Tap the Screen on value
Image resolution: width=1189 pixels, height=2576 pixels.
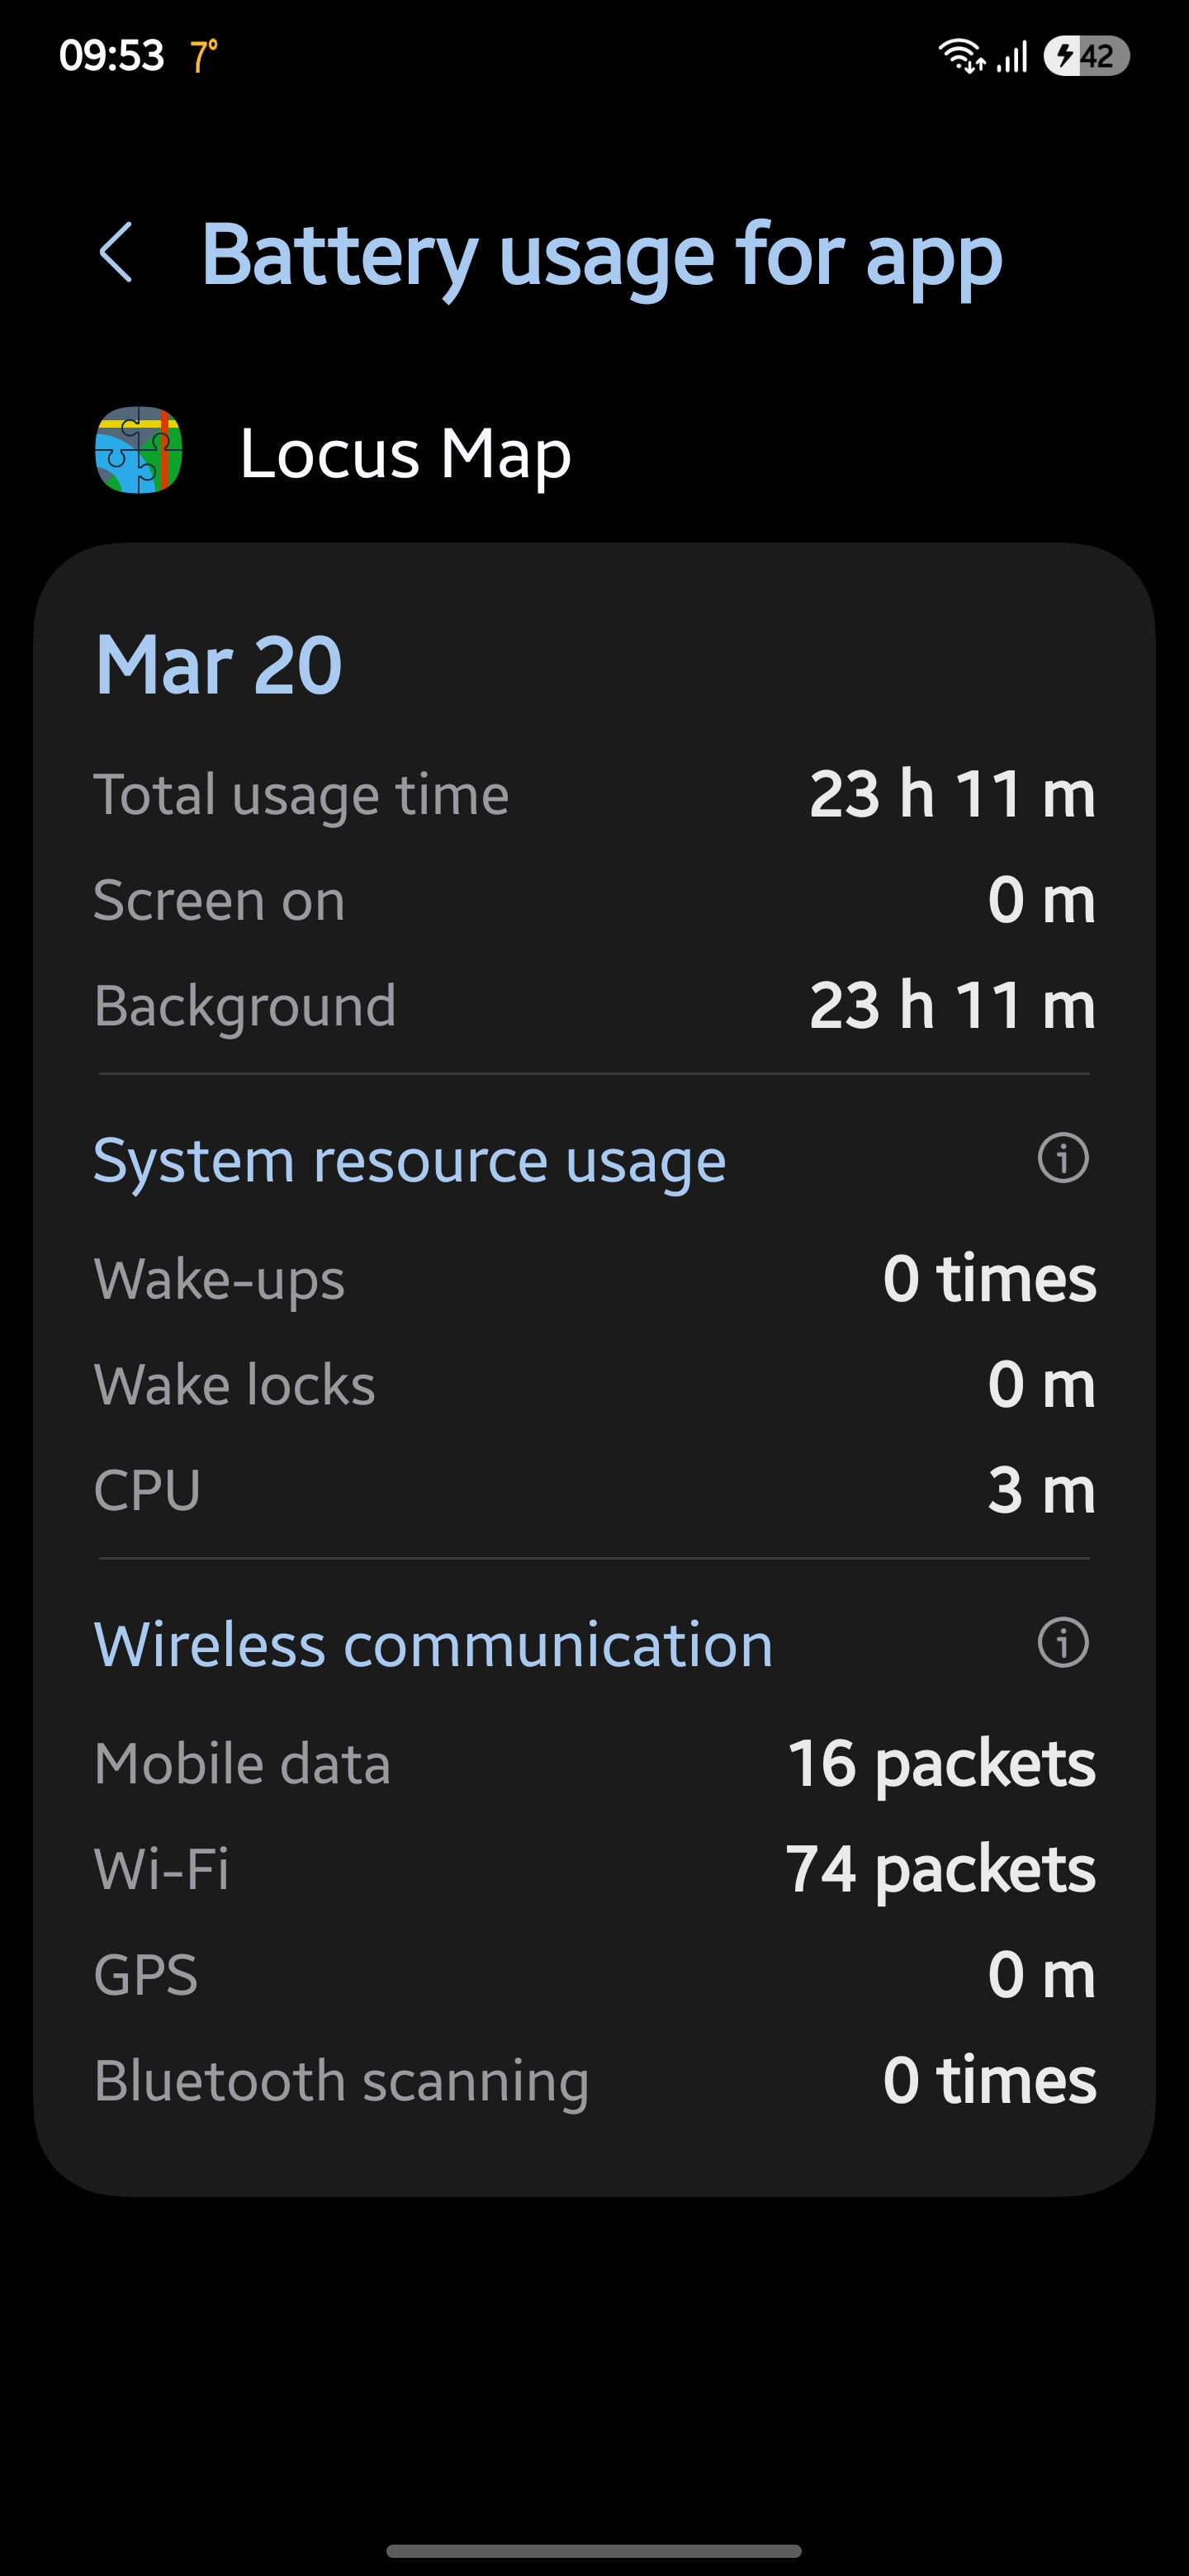[x=1041, y=900]
